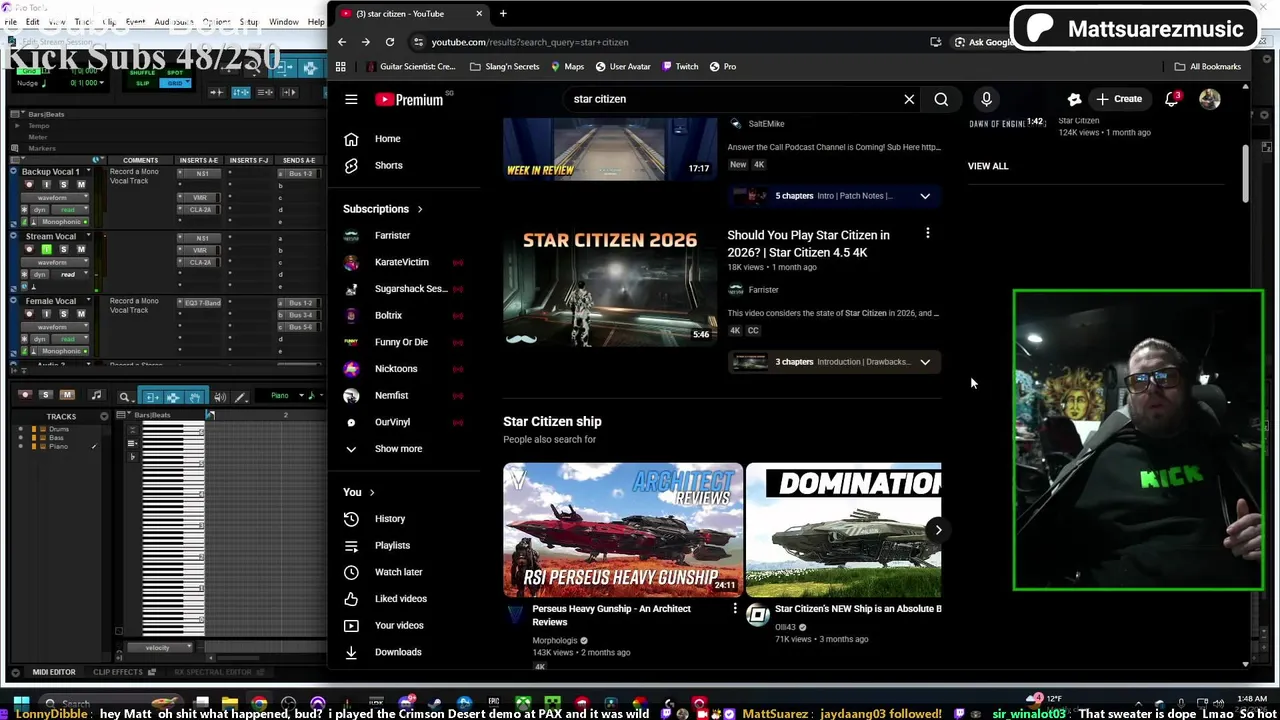Open Stream Vocal automation mode read dropdown

(x=68, y=274)
